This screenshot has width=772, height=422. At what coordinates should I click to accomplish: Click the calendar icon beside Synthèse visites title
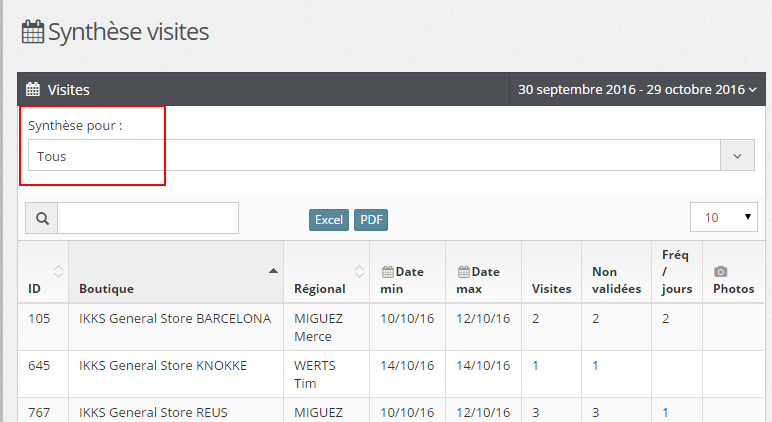point(33,32)
